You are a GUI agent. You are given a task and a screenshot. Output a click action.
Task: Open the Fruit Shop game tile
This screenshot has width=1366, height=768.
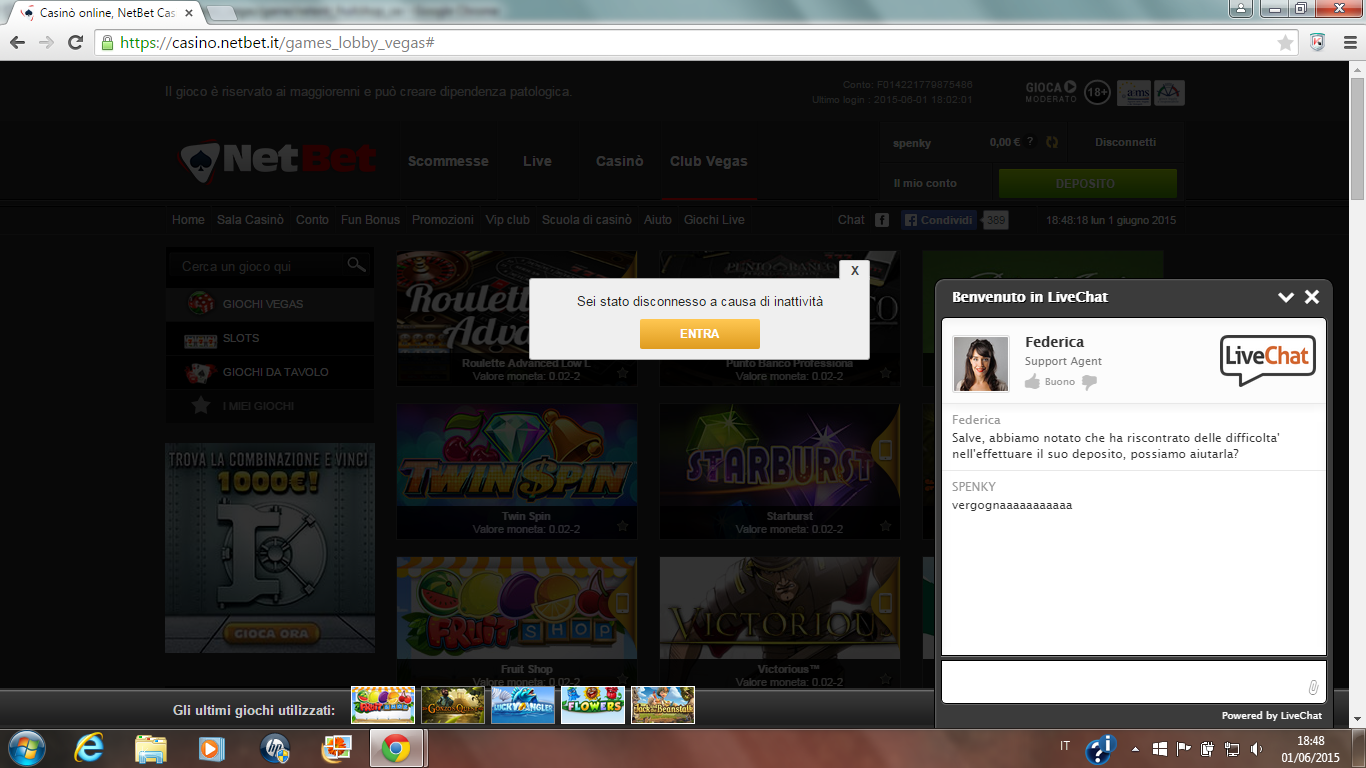point(517,622)
